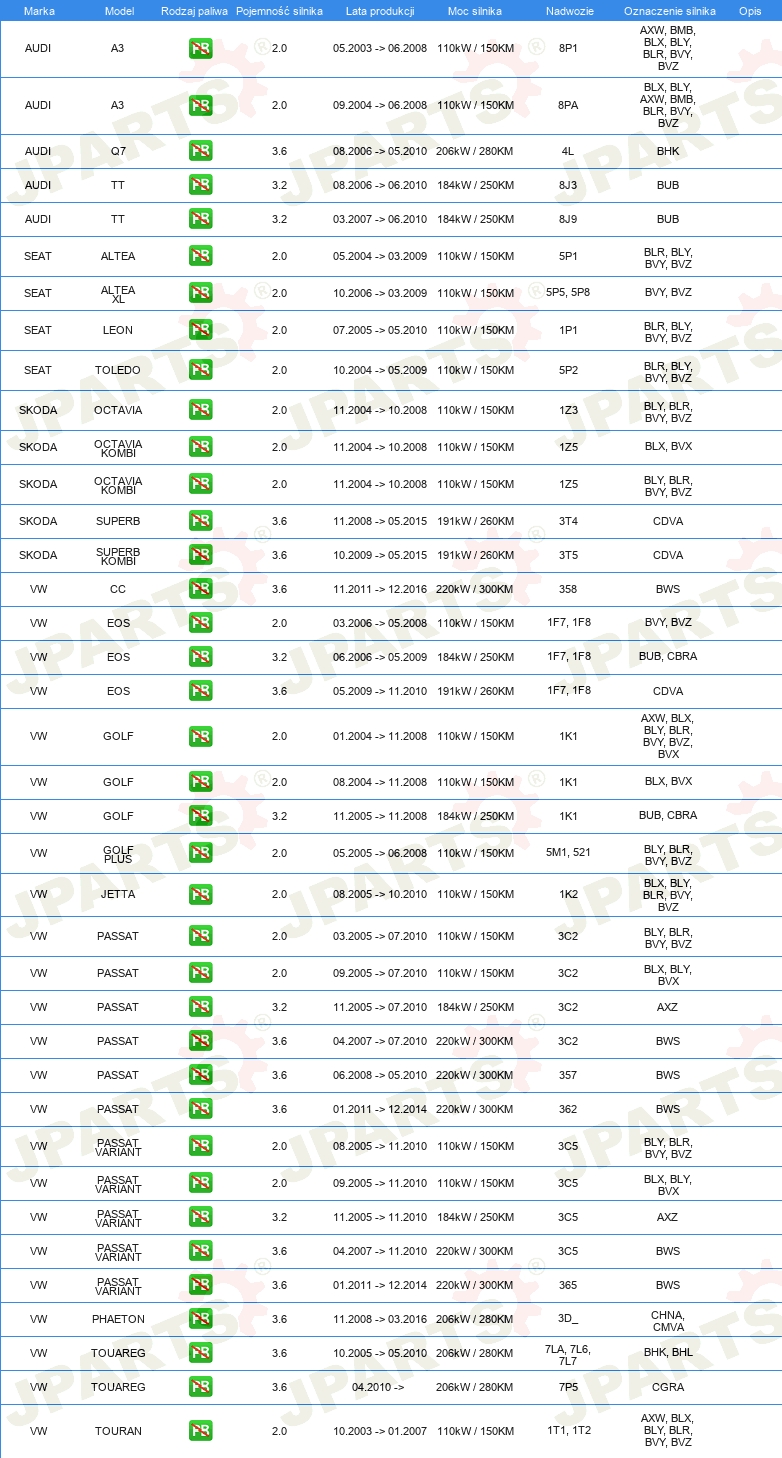Click the petrol icon for VW EOS 2.0

click(x=200, y=623)
